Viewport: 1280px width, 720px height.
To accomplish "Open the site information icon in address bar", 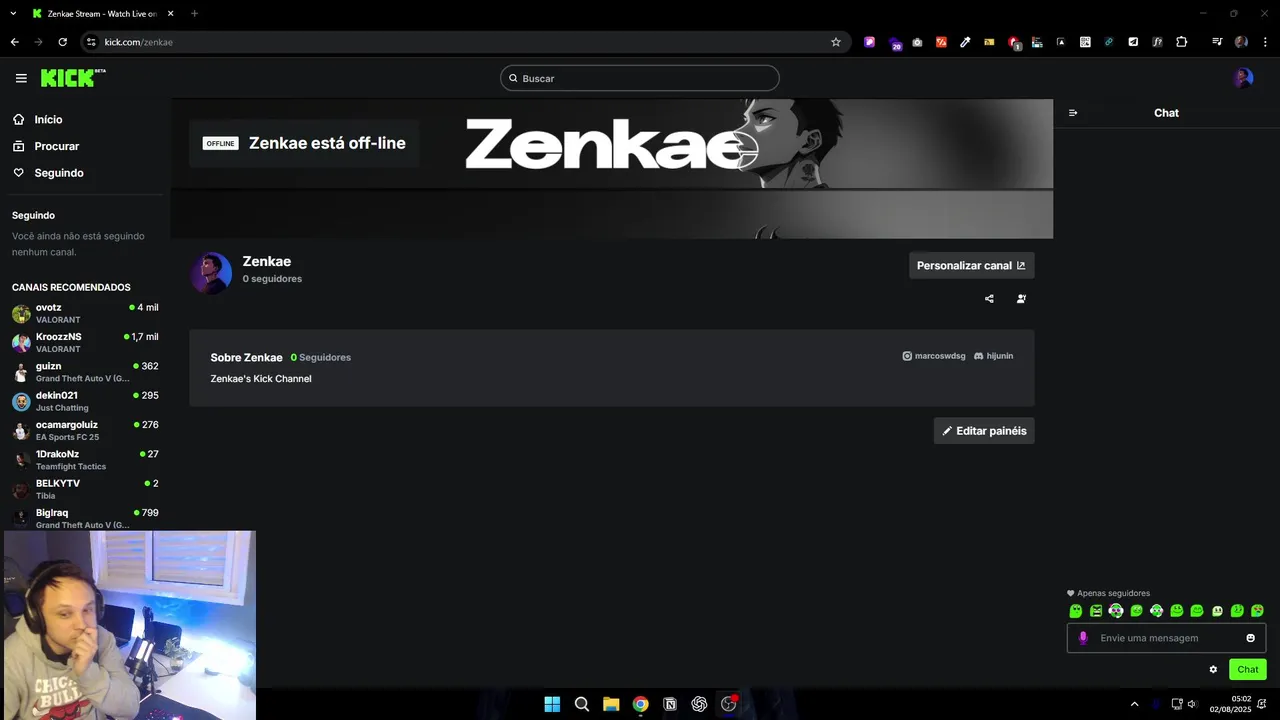I will click(90, 42).
